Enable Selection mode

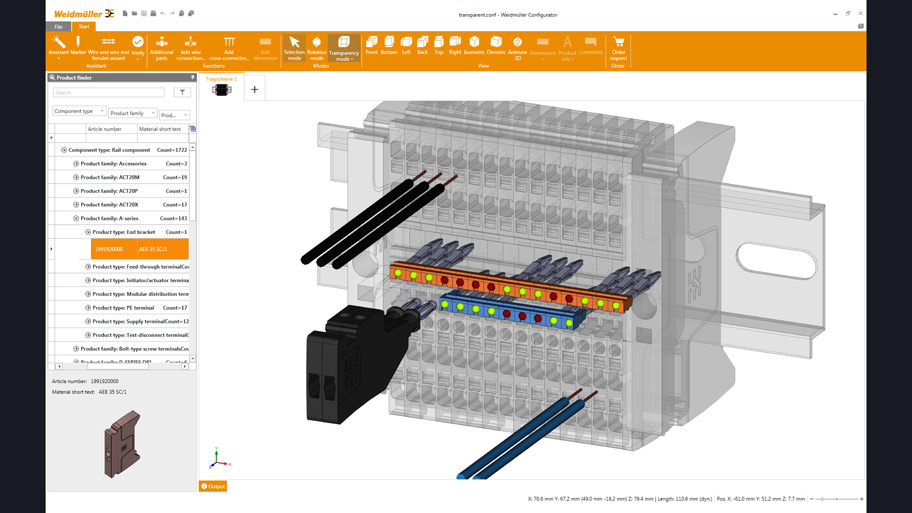click(294, 47)
